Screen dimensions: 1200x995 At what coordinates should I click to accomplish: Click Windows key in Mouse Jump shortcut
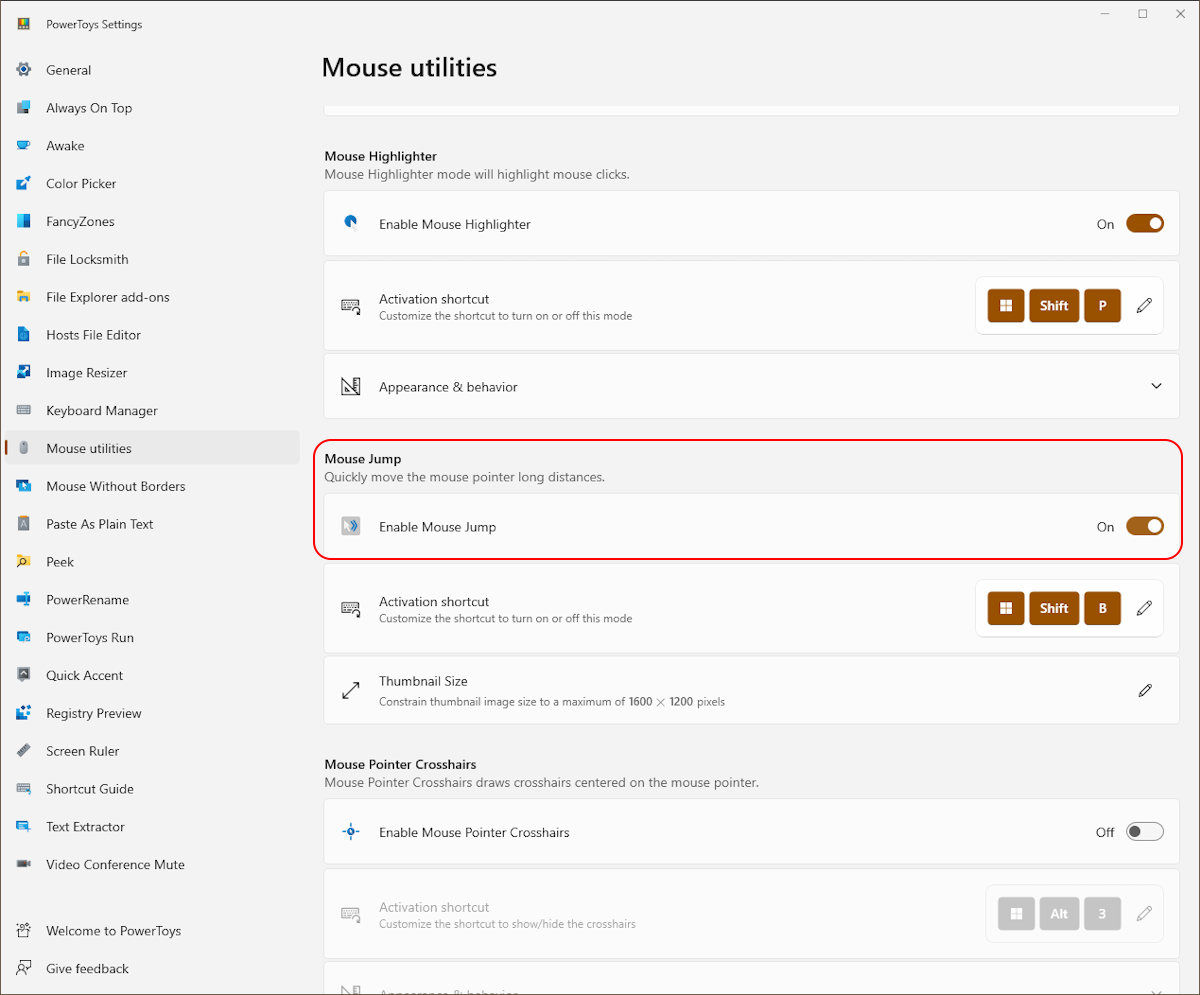pos(1006,608)
